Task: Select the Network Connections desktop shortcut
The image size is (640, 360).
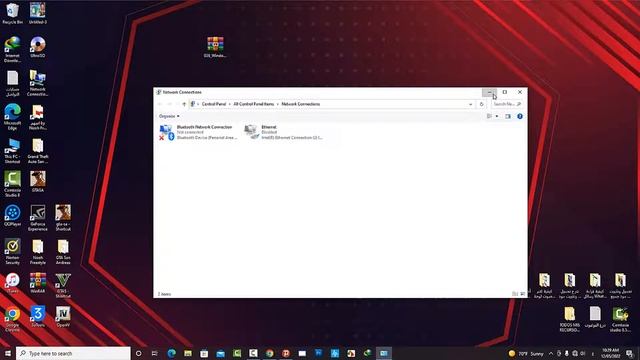Action: [38, 83]
